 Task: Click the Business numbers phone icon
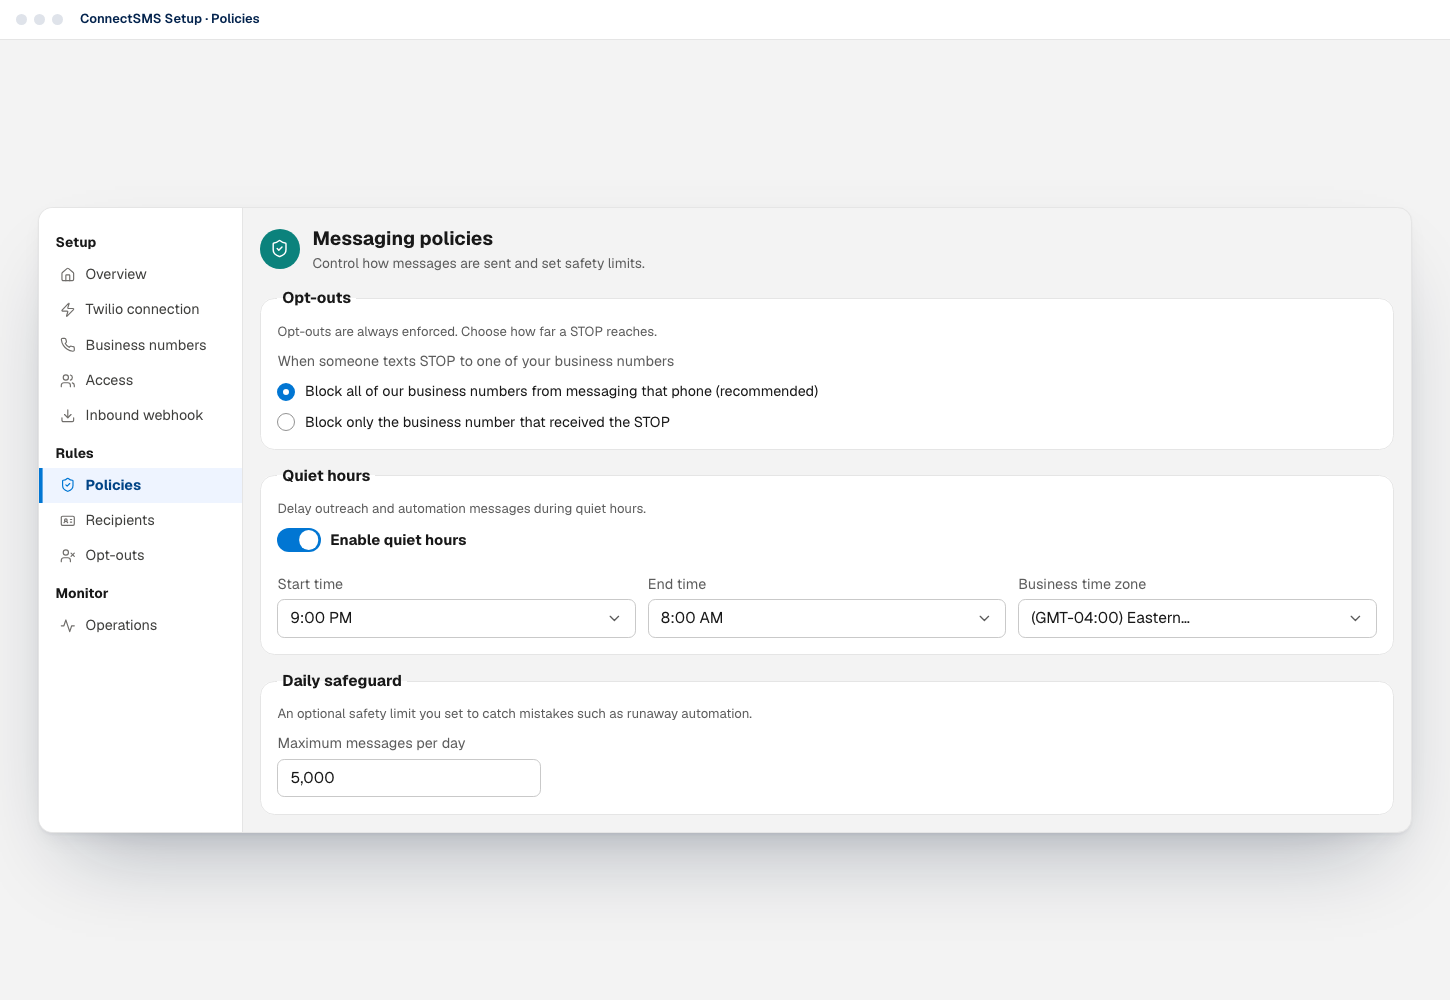(x=68, y=345)
